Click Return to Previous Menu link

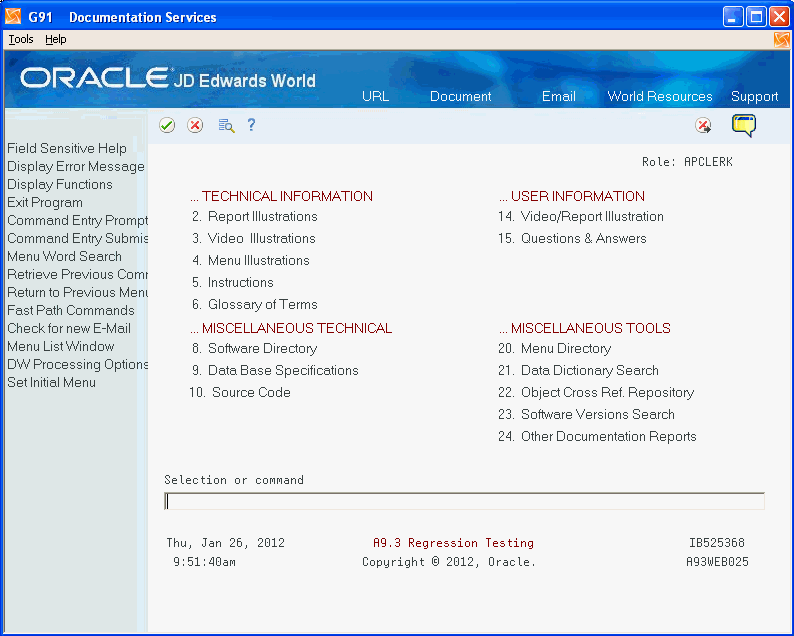pos(77,292)
